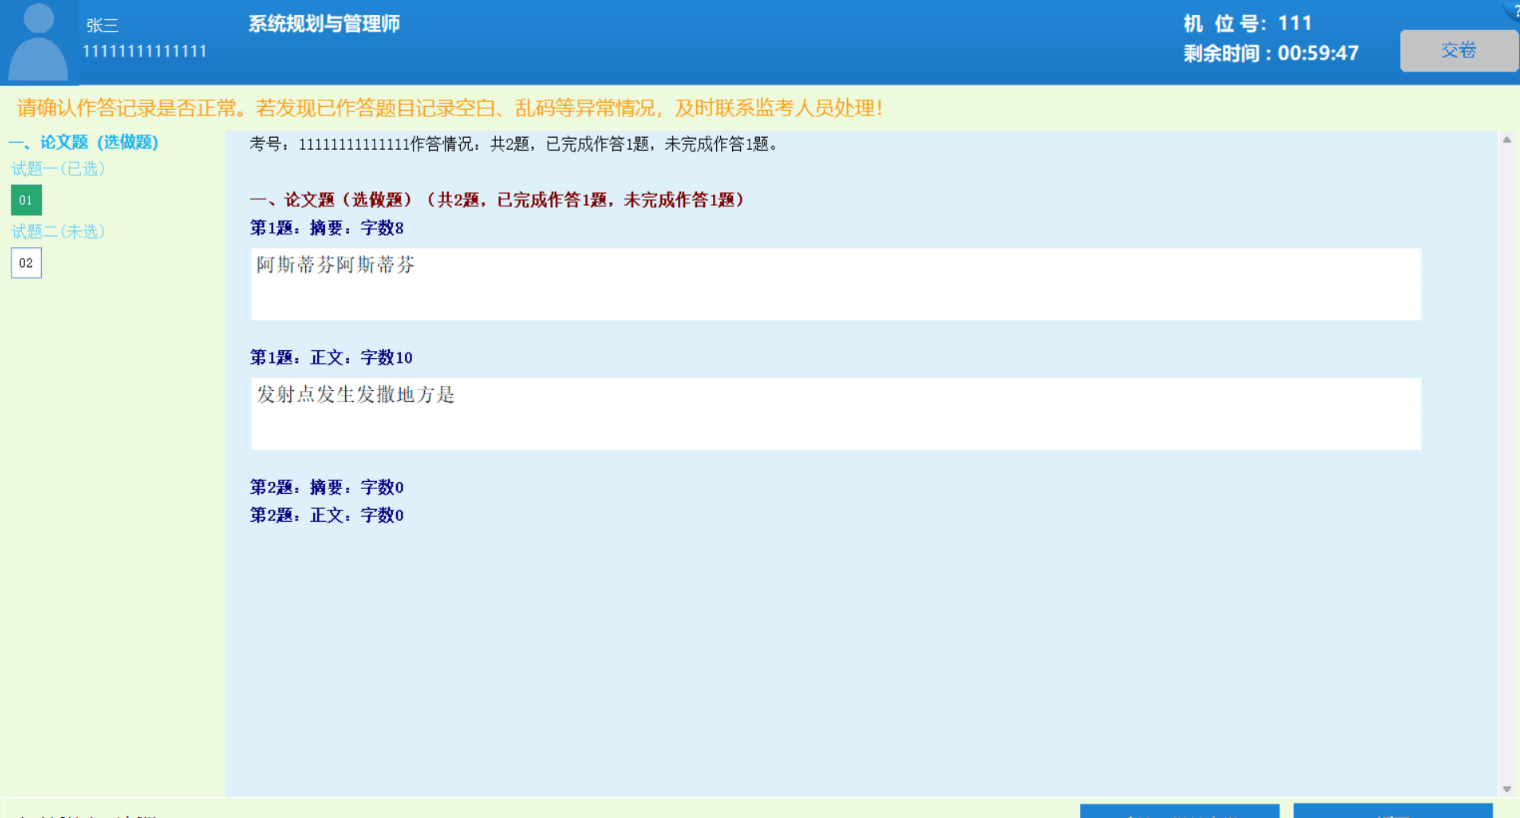Click the 第2题:摘要 字数0 heading
This screenshot has height=818, width=1520.
tap(327, 487)
